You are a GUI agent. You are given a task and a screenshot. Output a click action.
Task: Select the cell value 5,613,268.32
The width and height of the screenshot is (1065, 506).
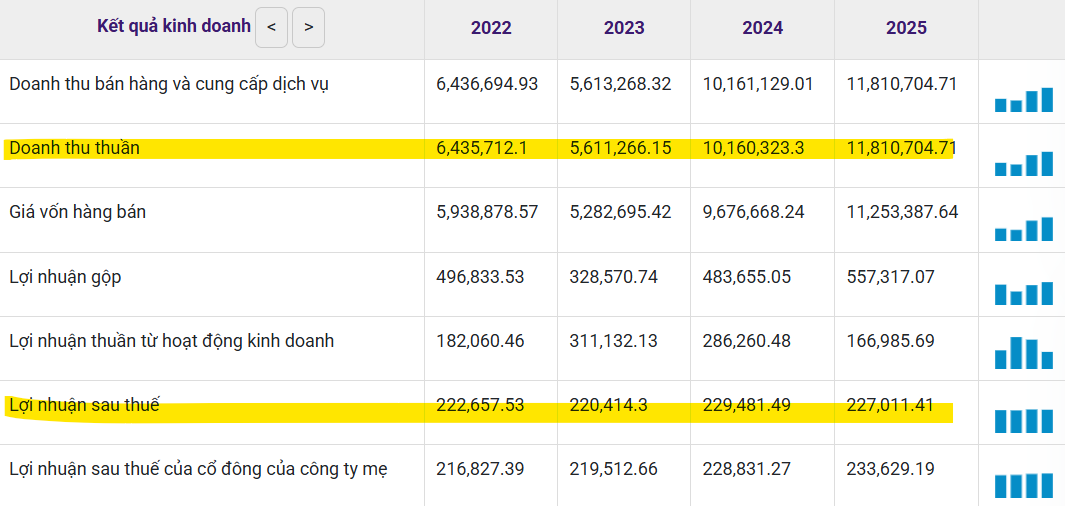620,84
